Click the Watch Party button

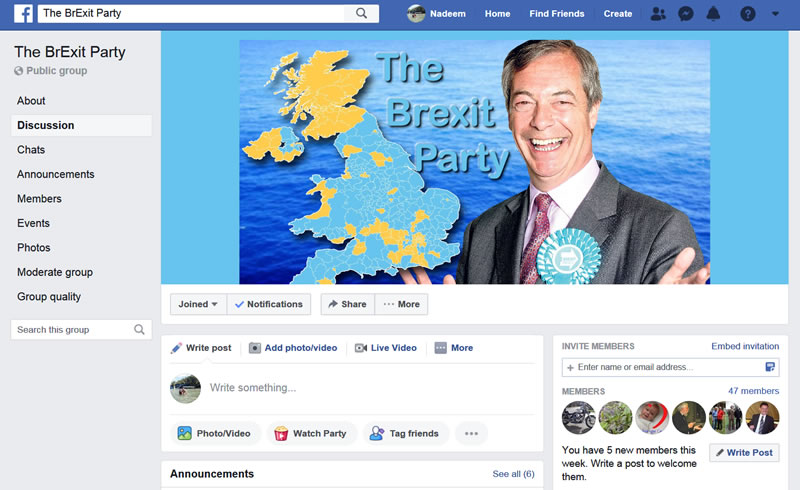point(310,433)
